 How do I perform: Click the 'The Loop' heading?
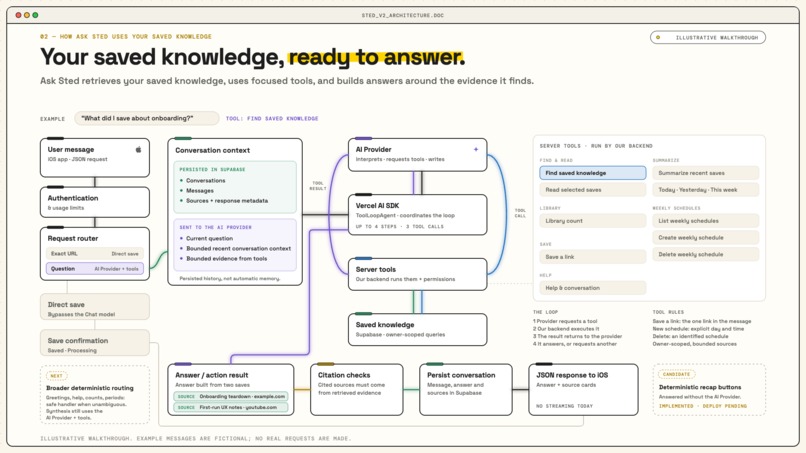tap(545, 312)
